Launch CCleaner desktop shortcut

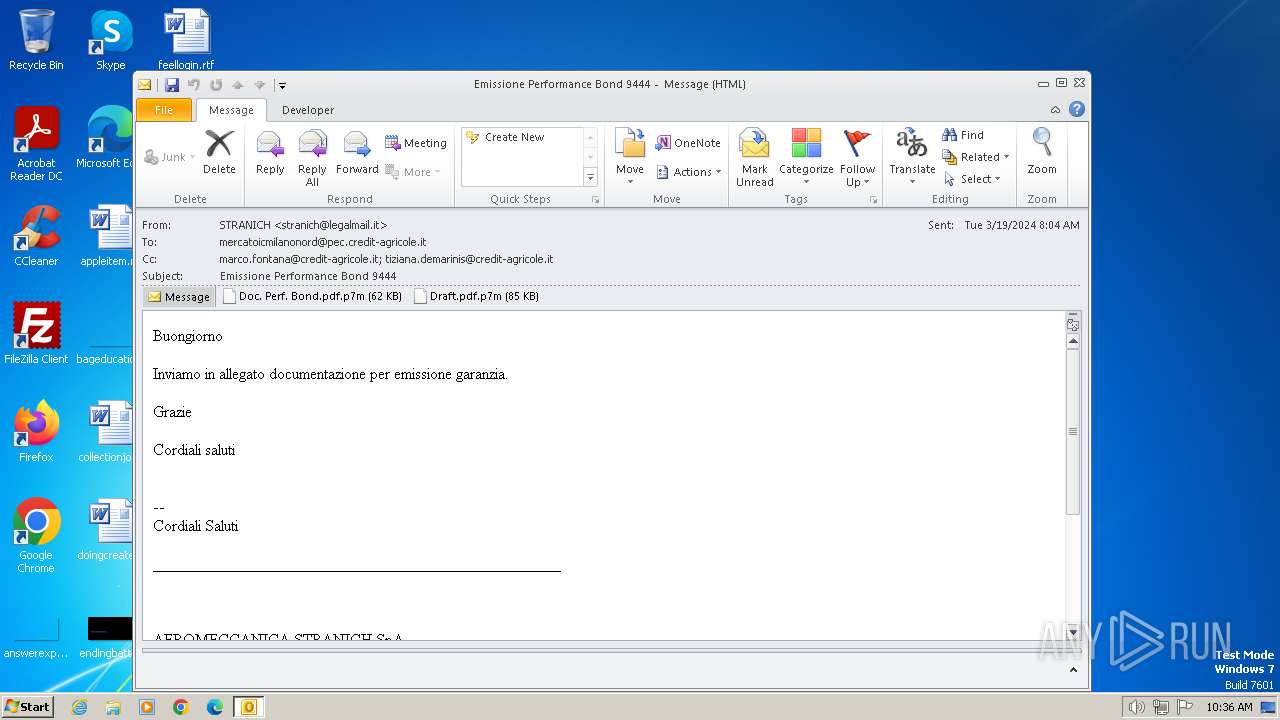(36, 236)
